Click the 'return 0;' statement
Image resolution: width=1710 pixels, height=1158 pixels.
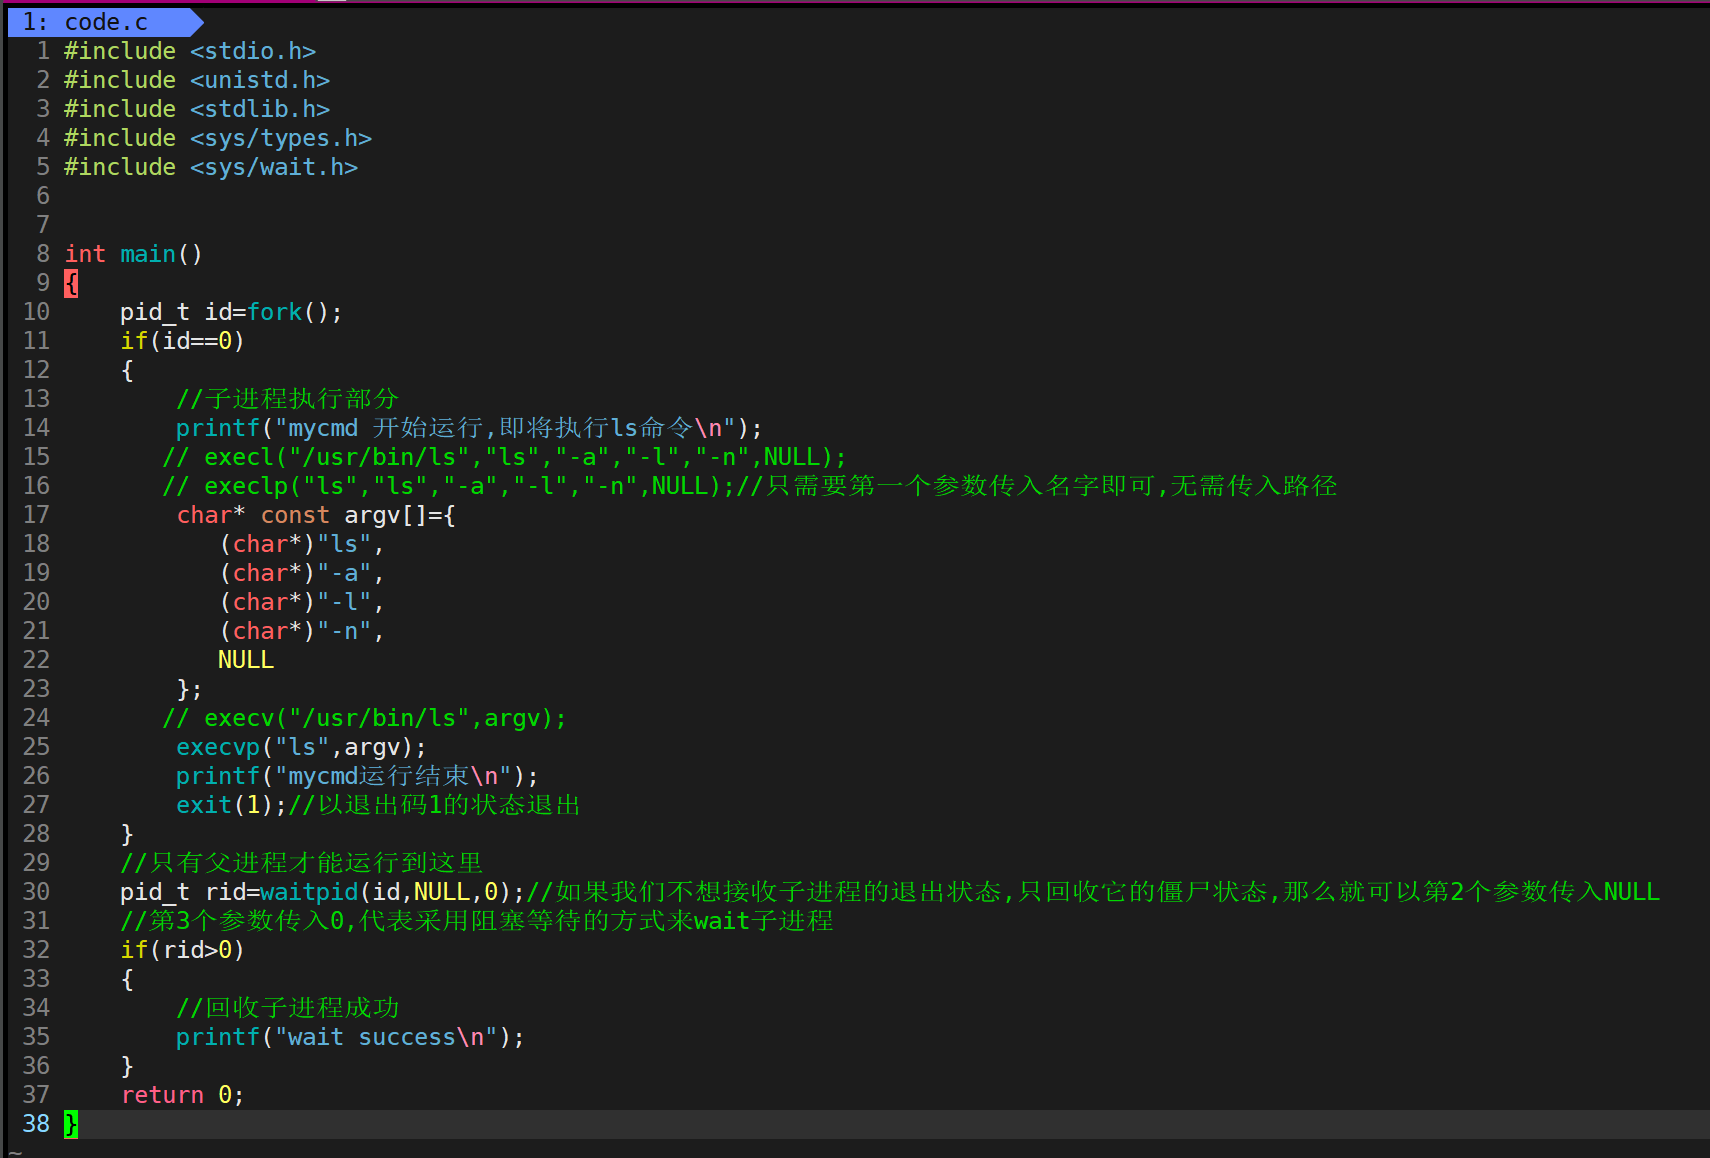182,1095
